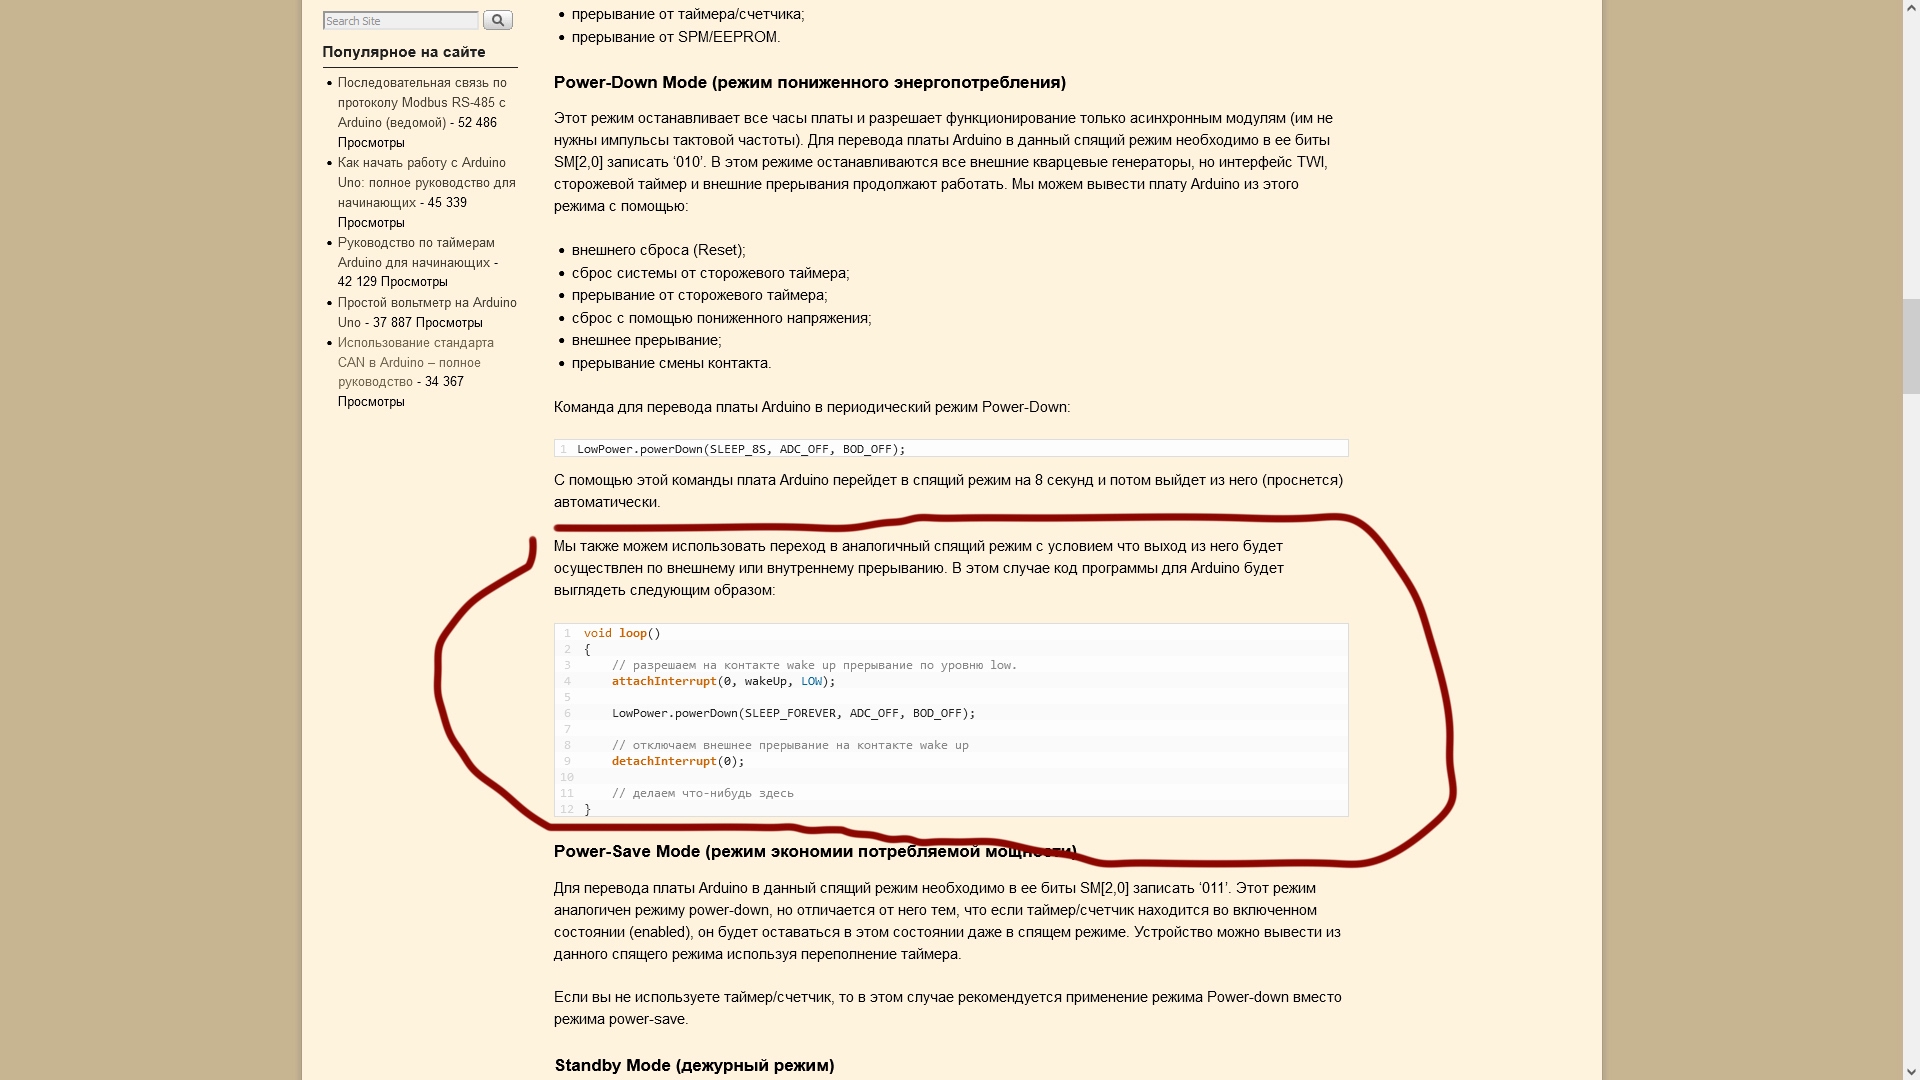Click the LowPower.powerDown SLEEP_8S code line
Image resolution: width=1920 pixels, height=1080 pixels.
click(951, 449)
